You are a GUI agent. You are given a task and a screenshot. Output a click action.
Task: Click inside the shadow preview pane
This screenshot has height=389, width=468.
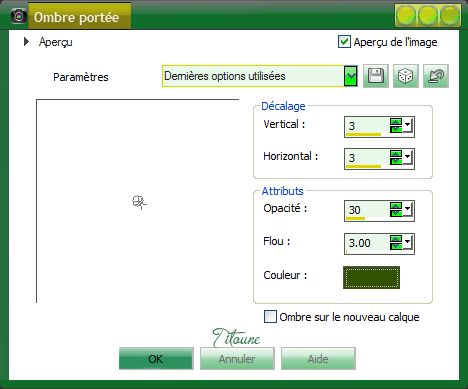coord(138,201)
